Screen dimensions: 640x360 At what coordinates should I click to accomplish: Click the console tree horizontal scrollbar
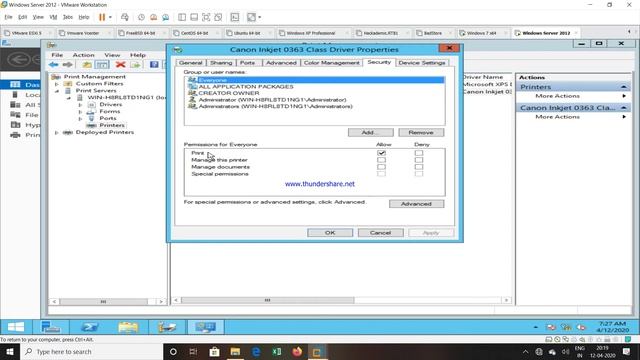(x=104, y=302)
